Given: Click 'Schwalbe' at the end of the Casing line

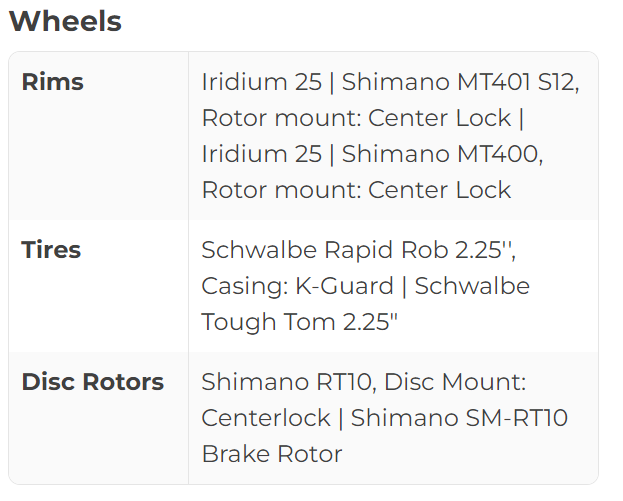Looking at the screenshot, I should tap(472, 286).
